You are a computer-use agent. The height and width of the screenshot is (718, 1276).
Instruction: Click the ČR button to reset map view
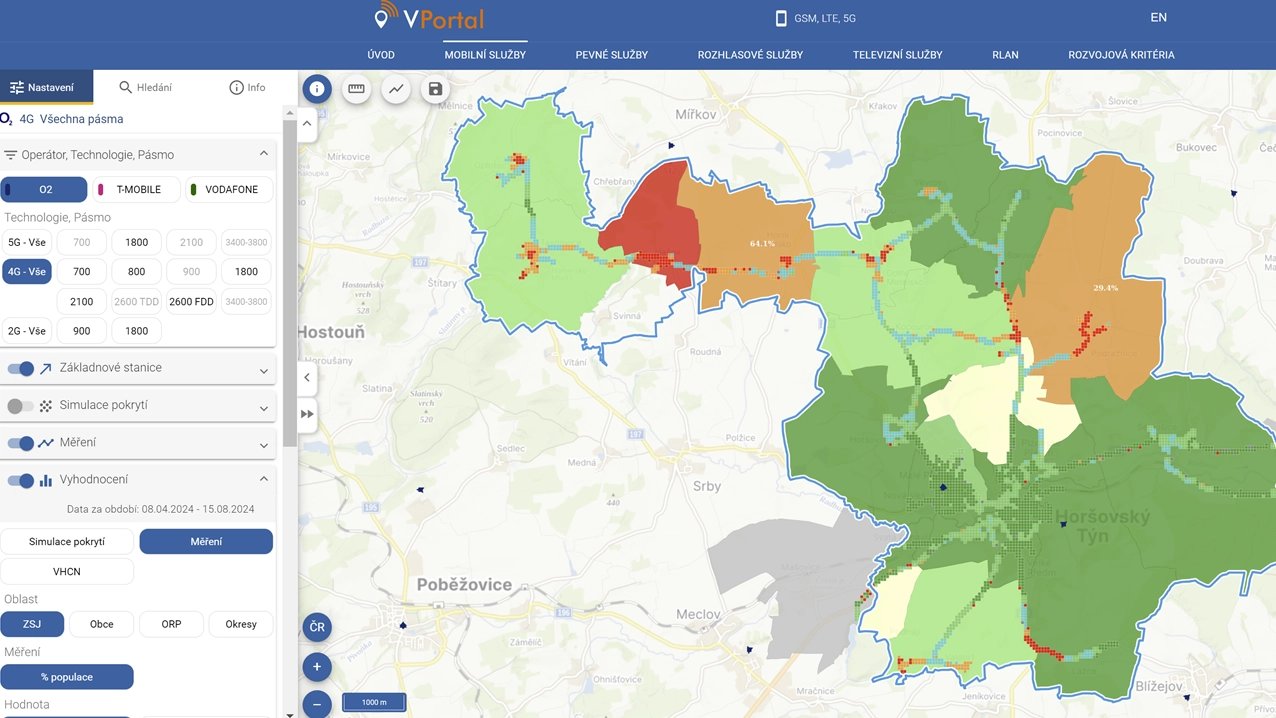coord(316,627)
